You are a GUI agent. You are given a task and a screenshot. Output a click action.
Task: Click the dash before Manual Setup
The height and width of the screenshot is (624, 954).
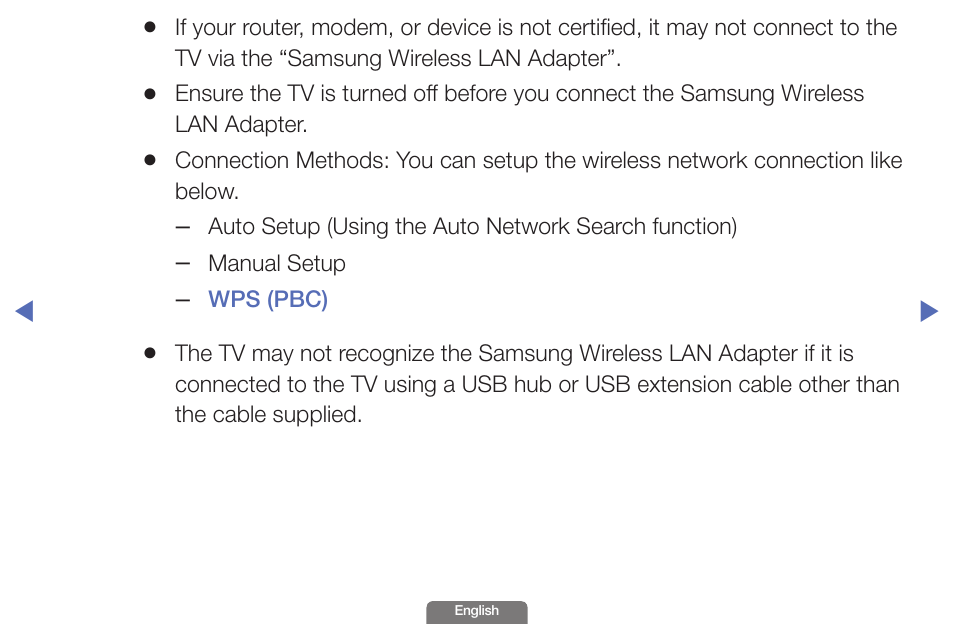[183, 264]
